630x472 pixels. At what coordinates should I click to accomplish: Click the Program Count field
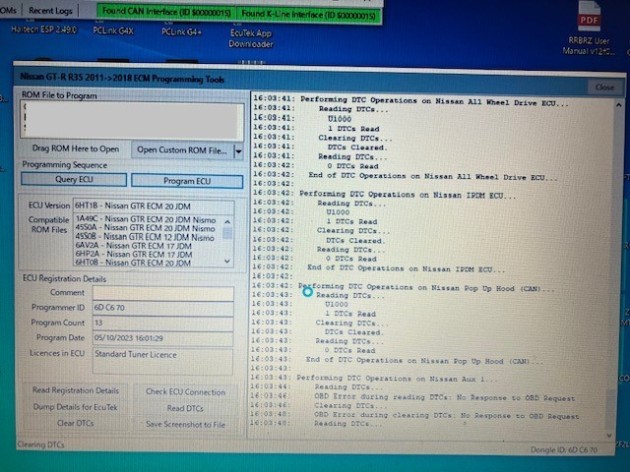pos(163,323)
